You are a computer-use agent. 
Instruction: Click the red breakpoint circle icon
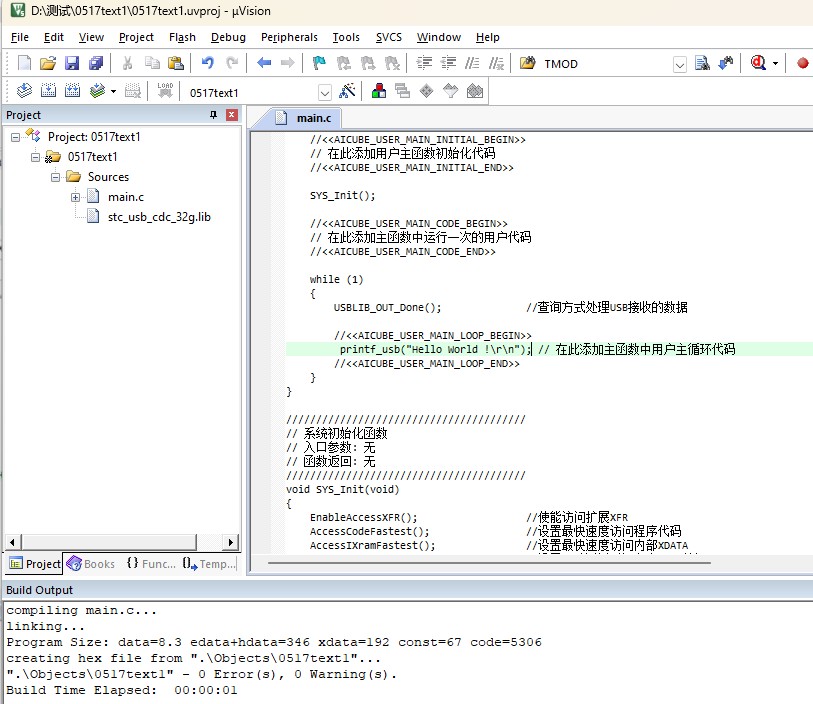pos(802,63)
